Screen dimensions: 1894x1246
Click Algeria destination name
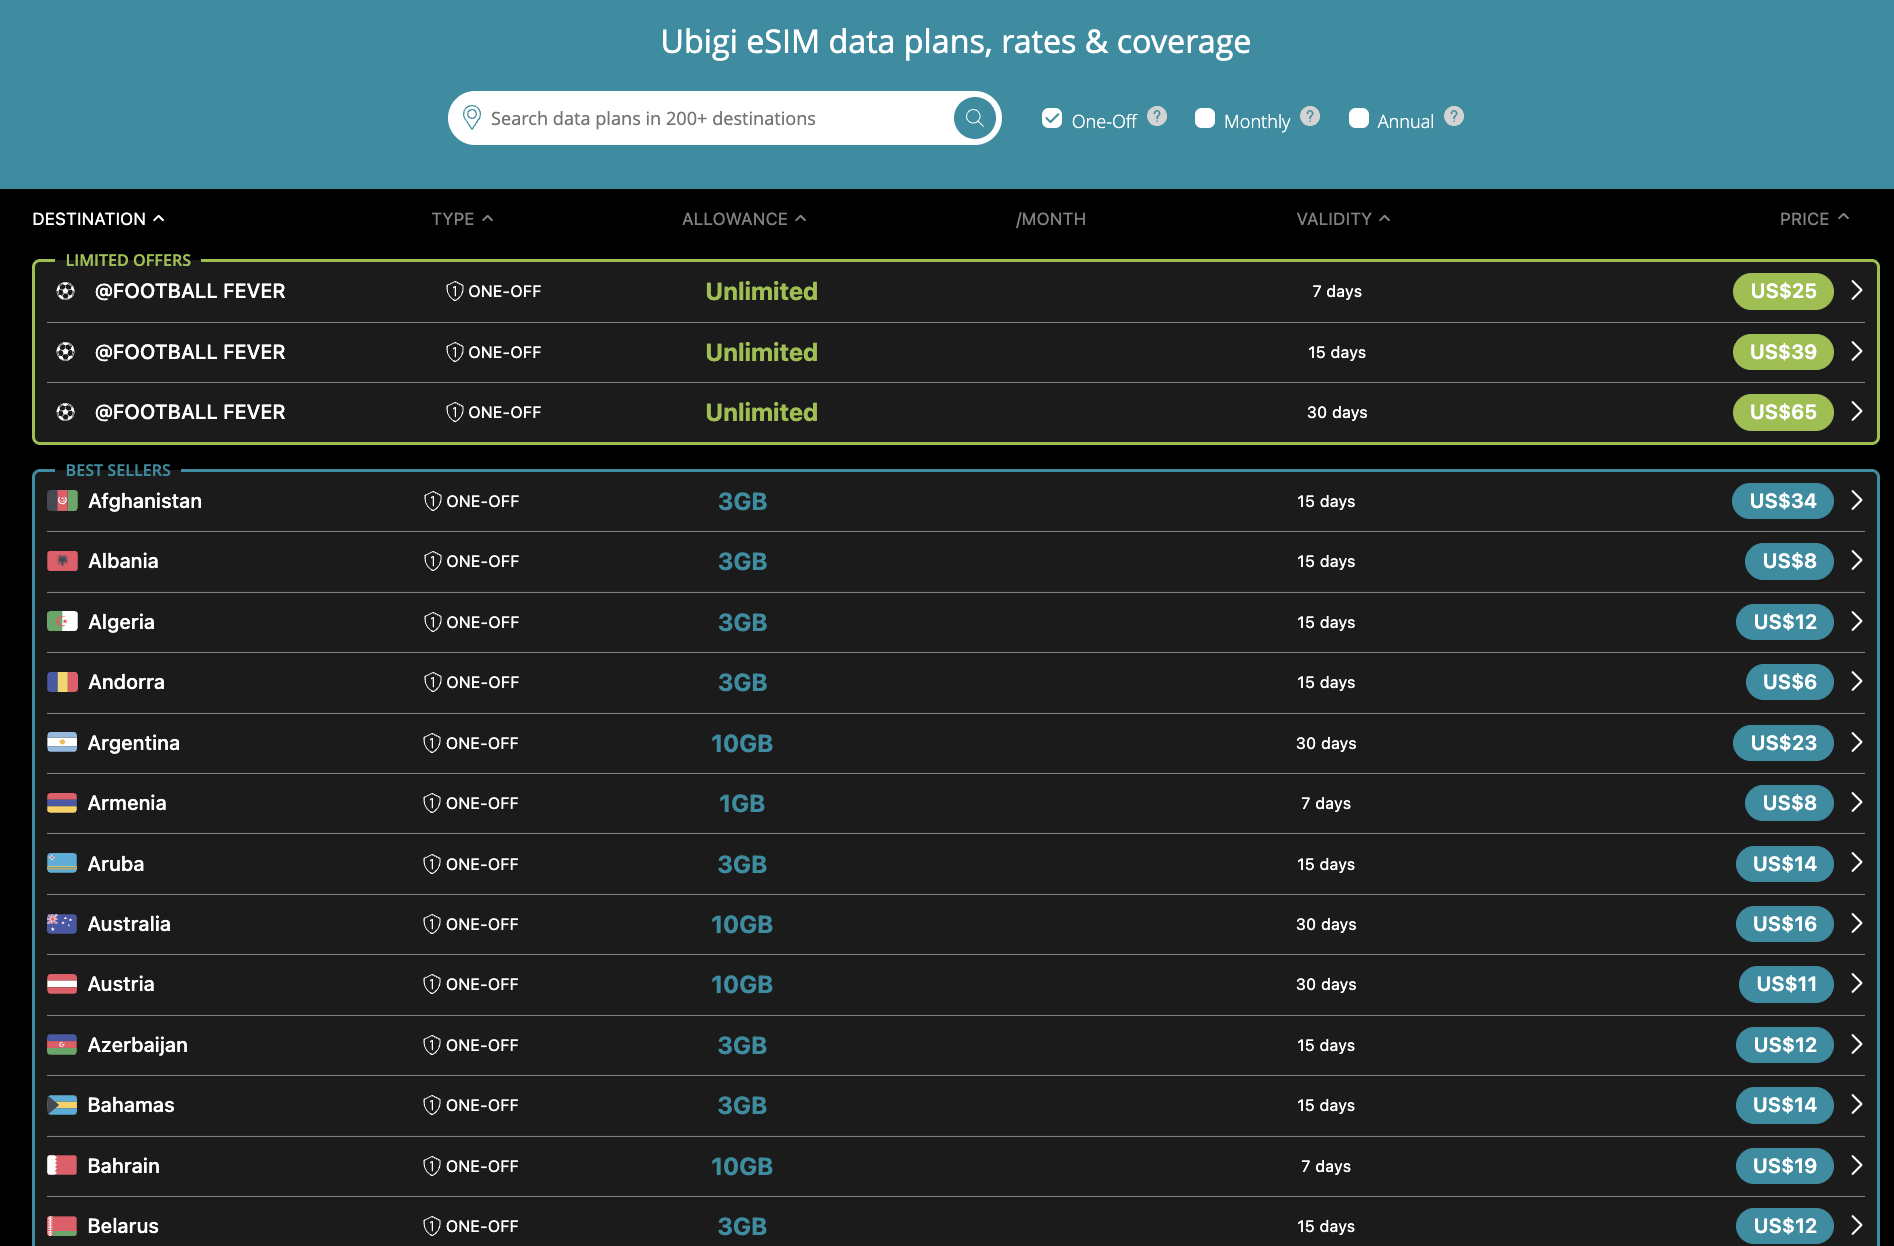click(x=121, y=622)
